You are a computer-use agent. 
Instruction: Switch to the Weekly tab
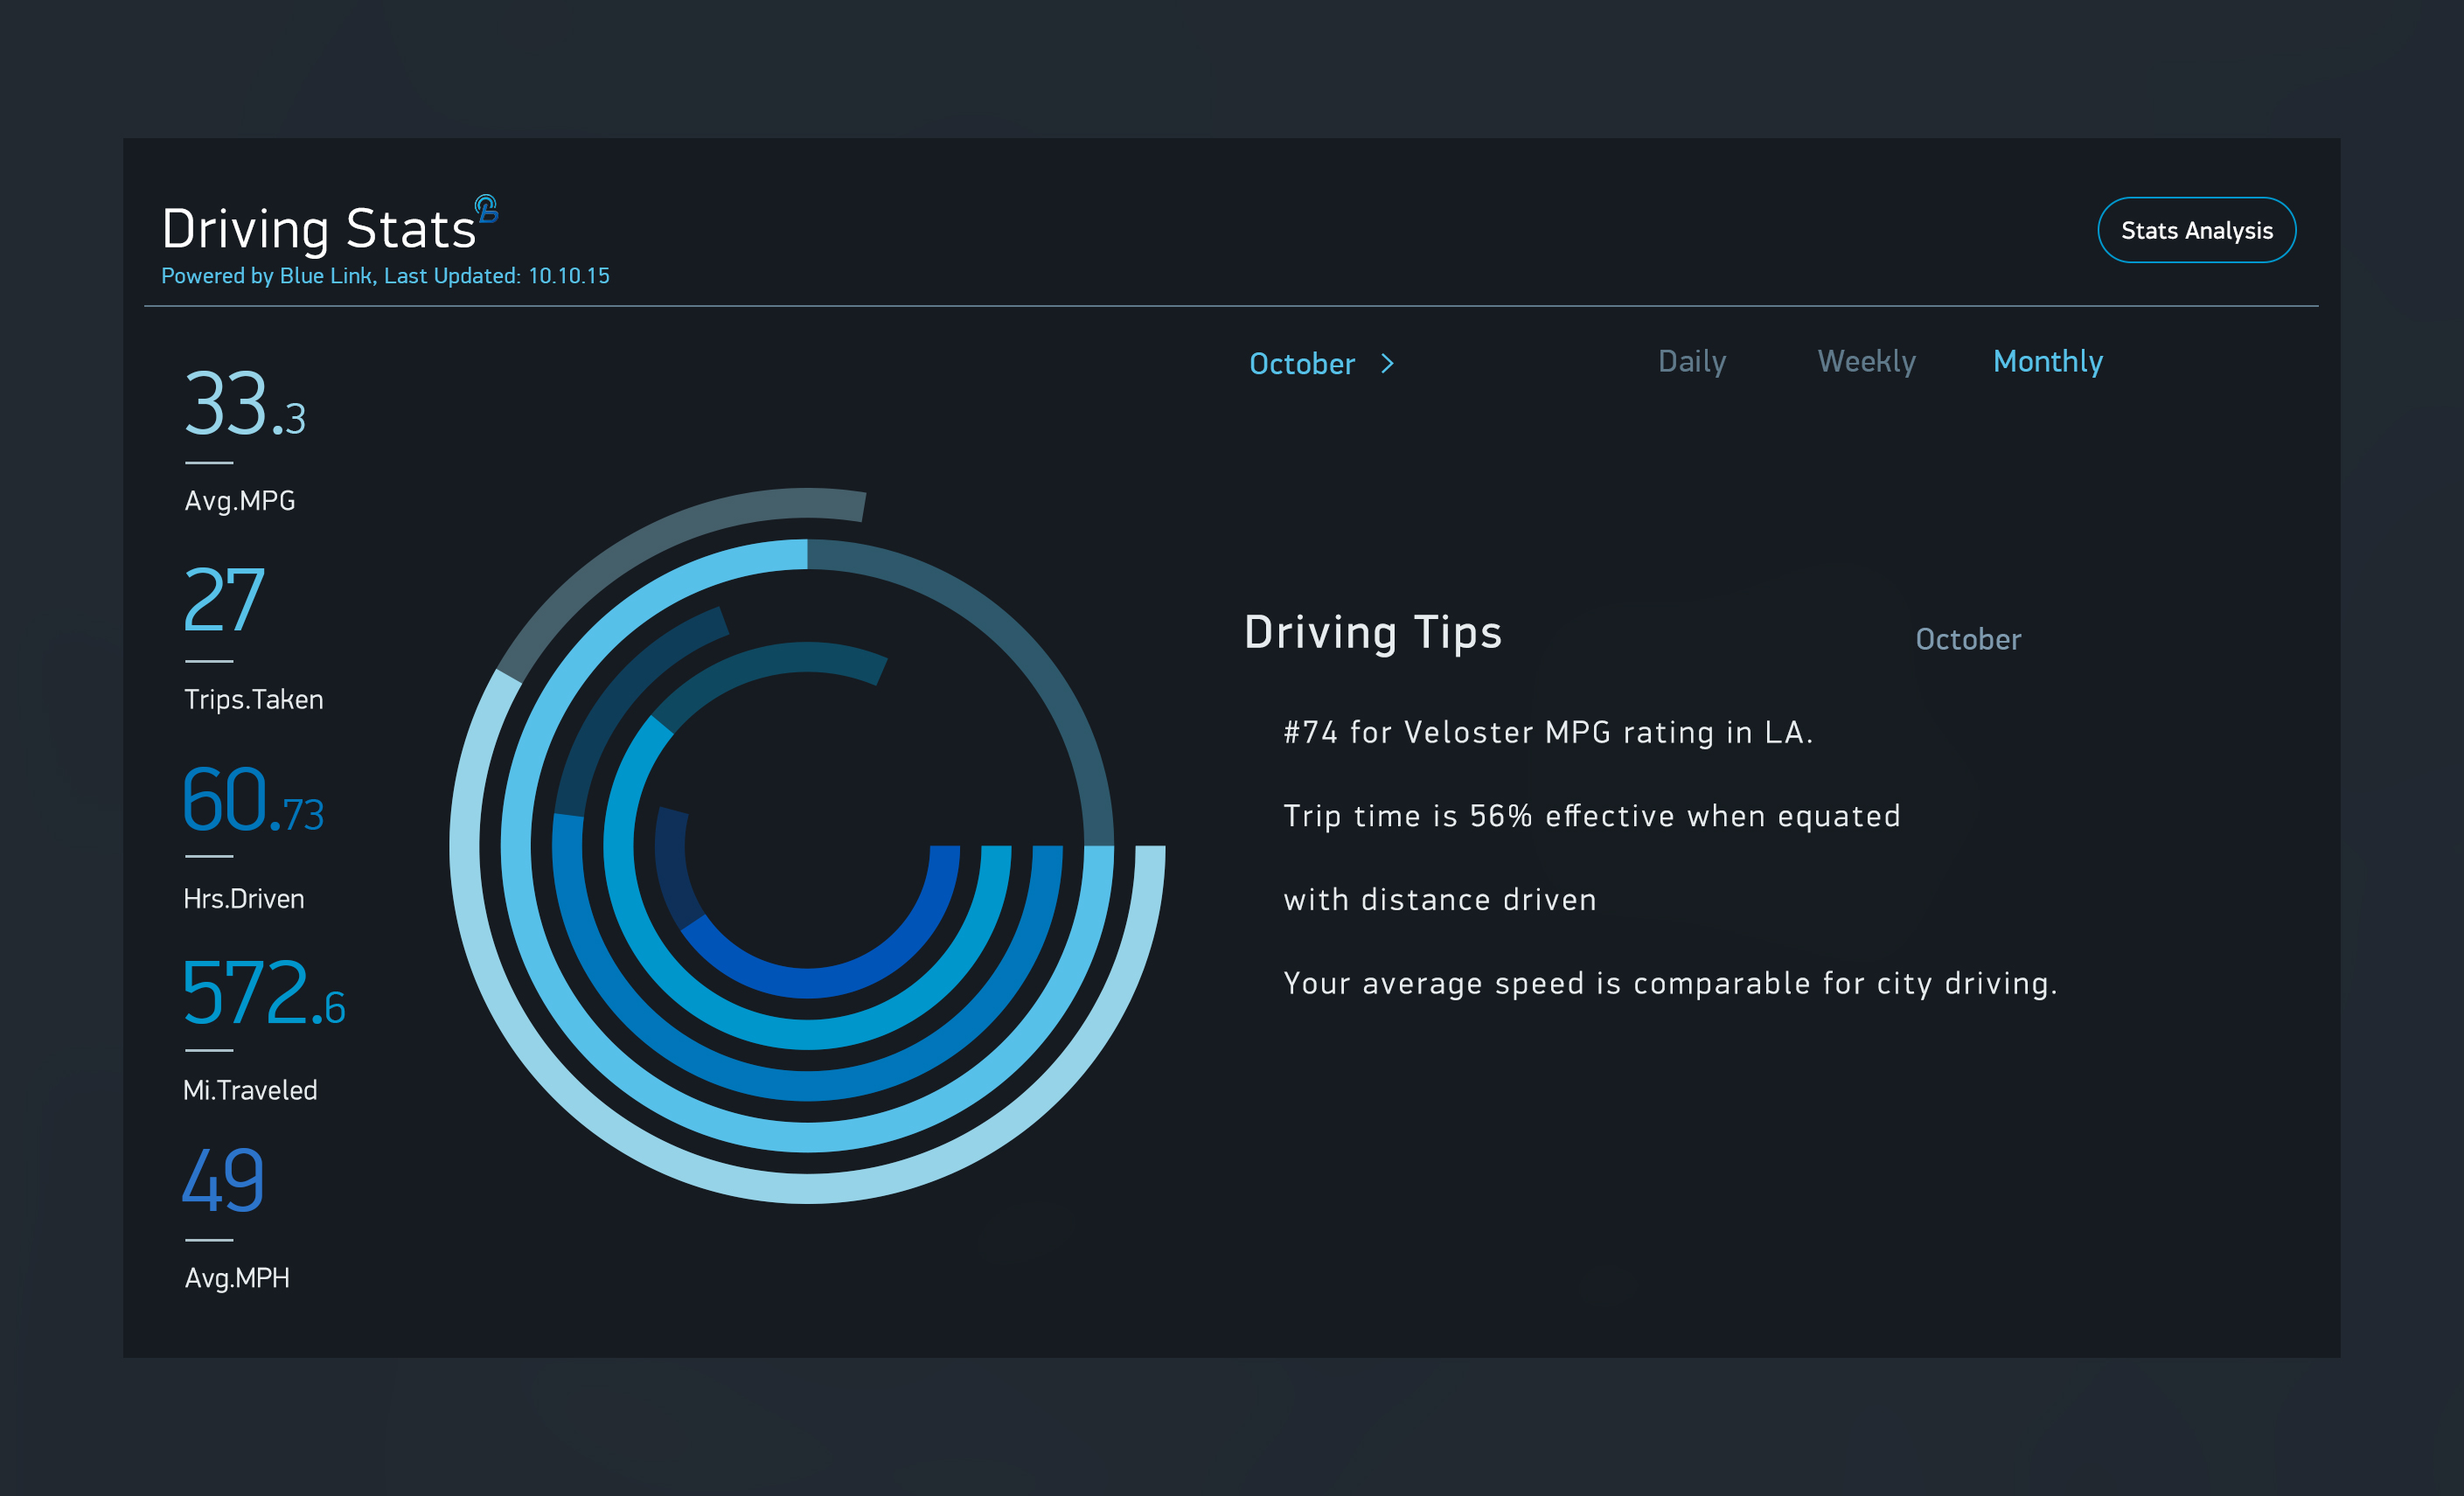pos(1866,362)
